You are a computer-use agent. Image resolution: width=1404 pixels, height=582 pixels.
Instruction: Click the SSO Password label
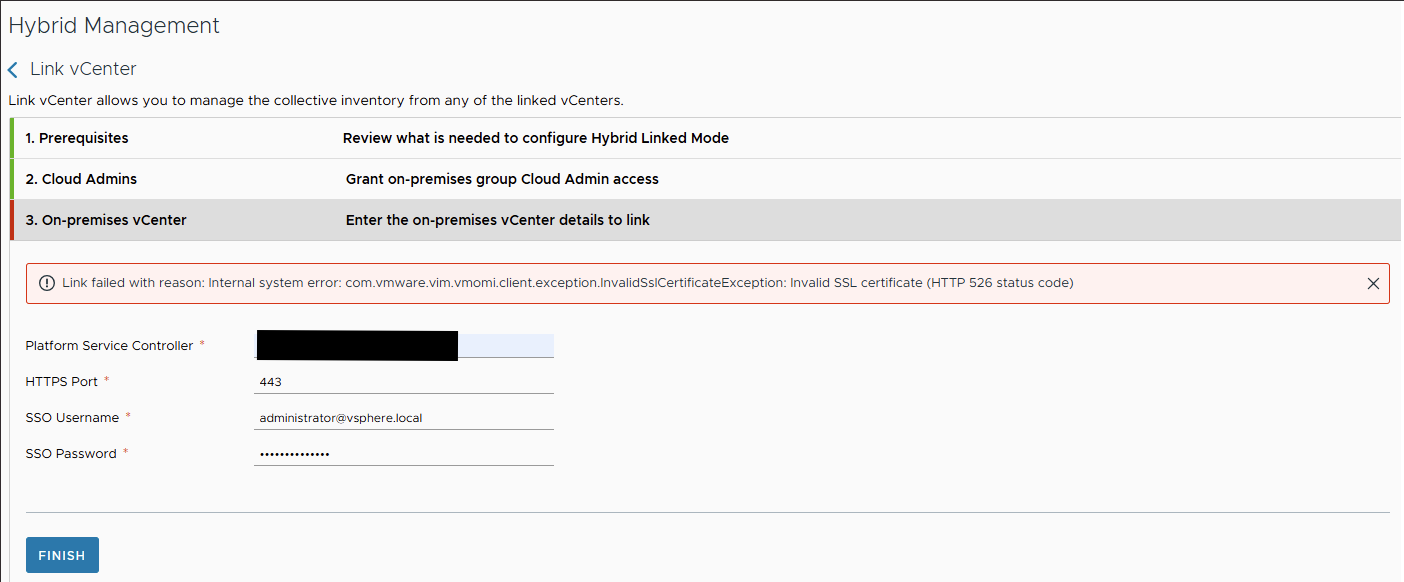71,454
